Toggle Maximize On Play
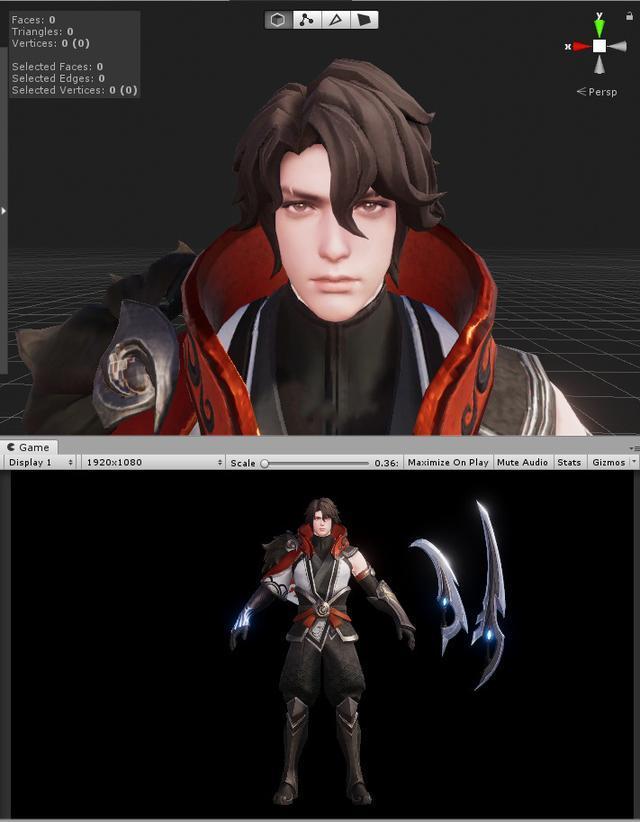Screen dimensions: 640x822 tap(448, 463)
